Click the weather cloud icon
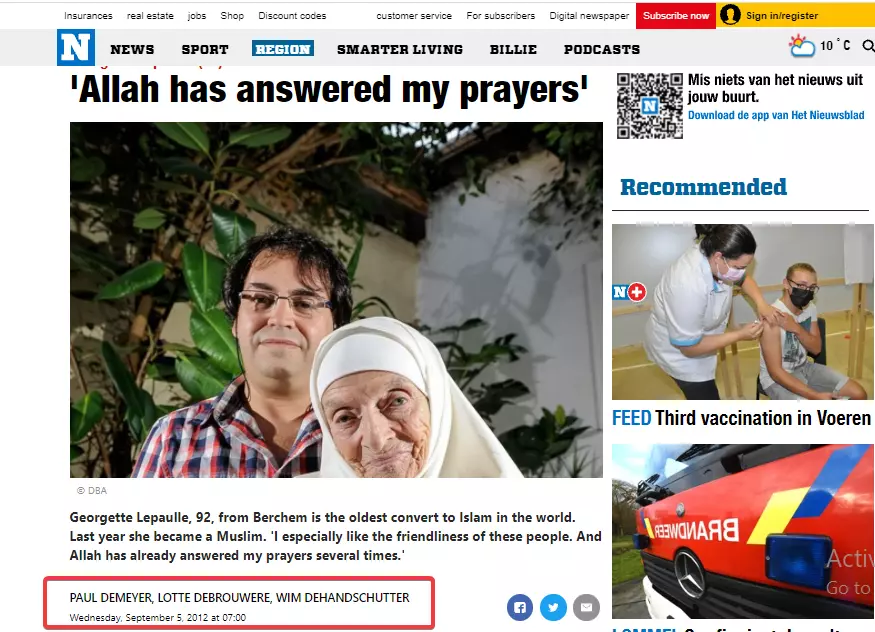 [x=802, y=46]
